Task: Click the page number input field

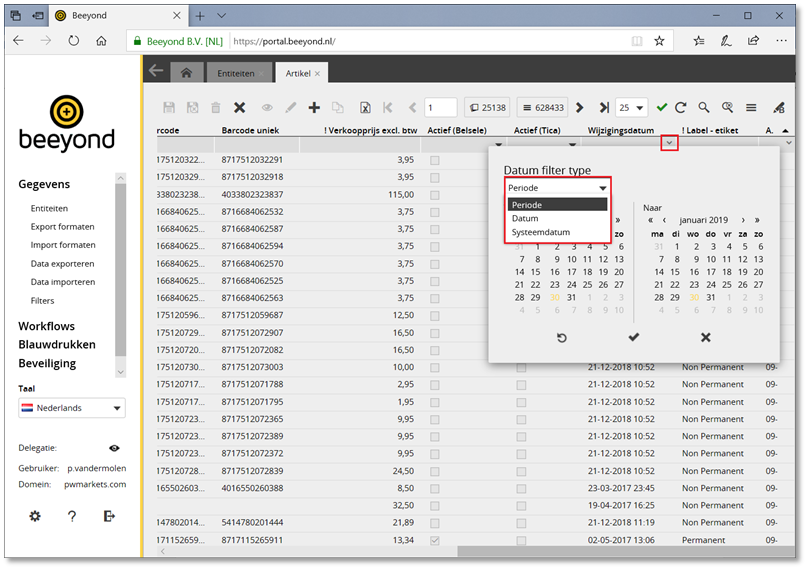Action: tap(441, 108)
